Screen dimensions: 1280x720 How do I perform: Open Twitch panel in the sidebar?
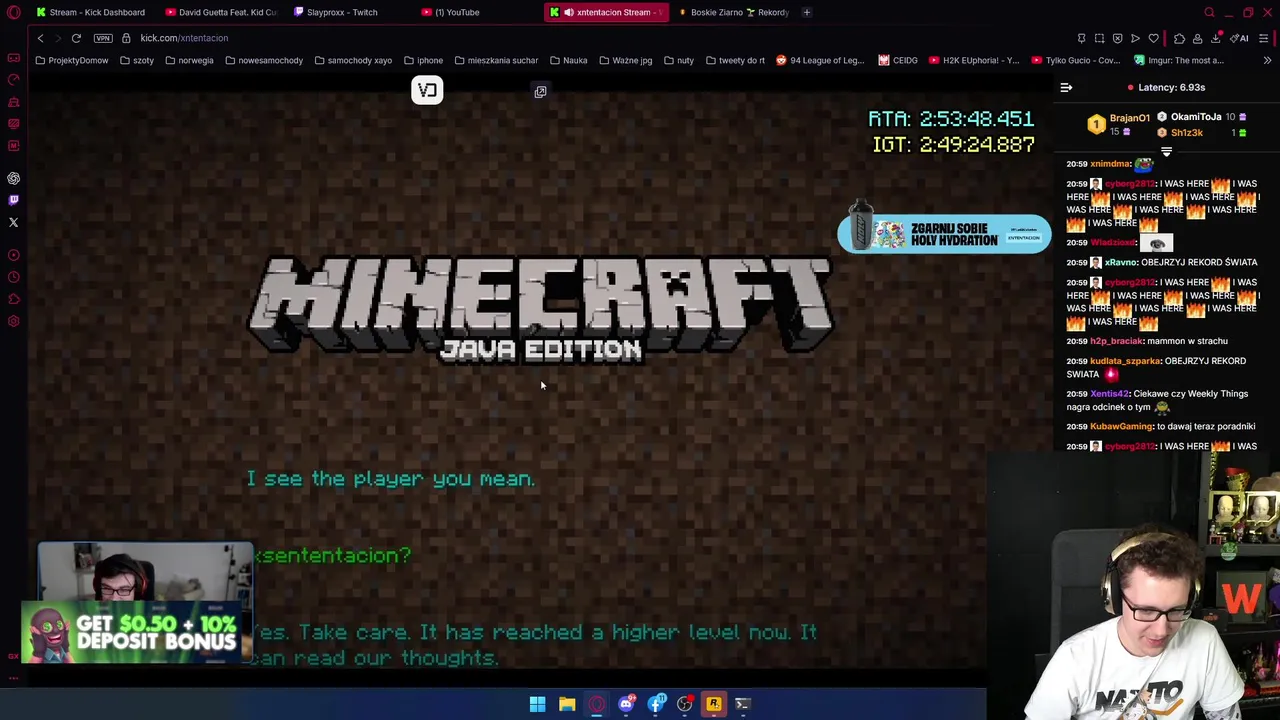click(x=13, y=200)
